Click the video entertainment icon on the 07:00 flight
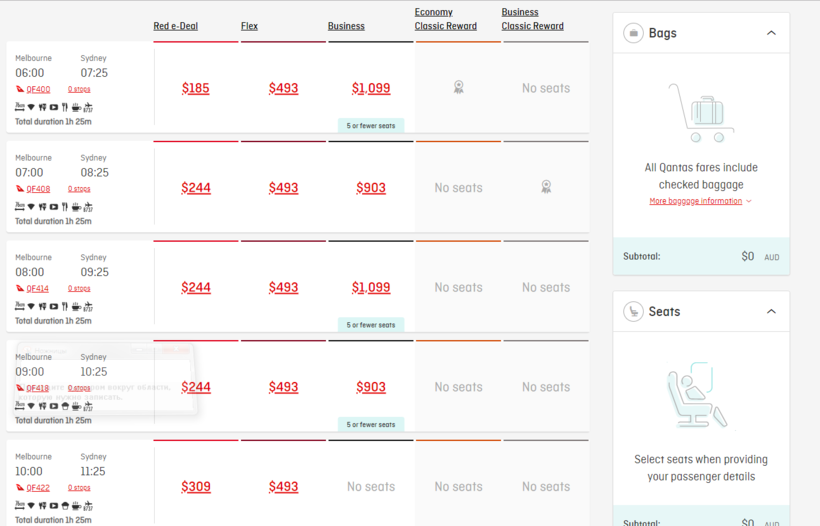The height and width of the screenshot is (526, 820). (54, 207)
